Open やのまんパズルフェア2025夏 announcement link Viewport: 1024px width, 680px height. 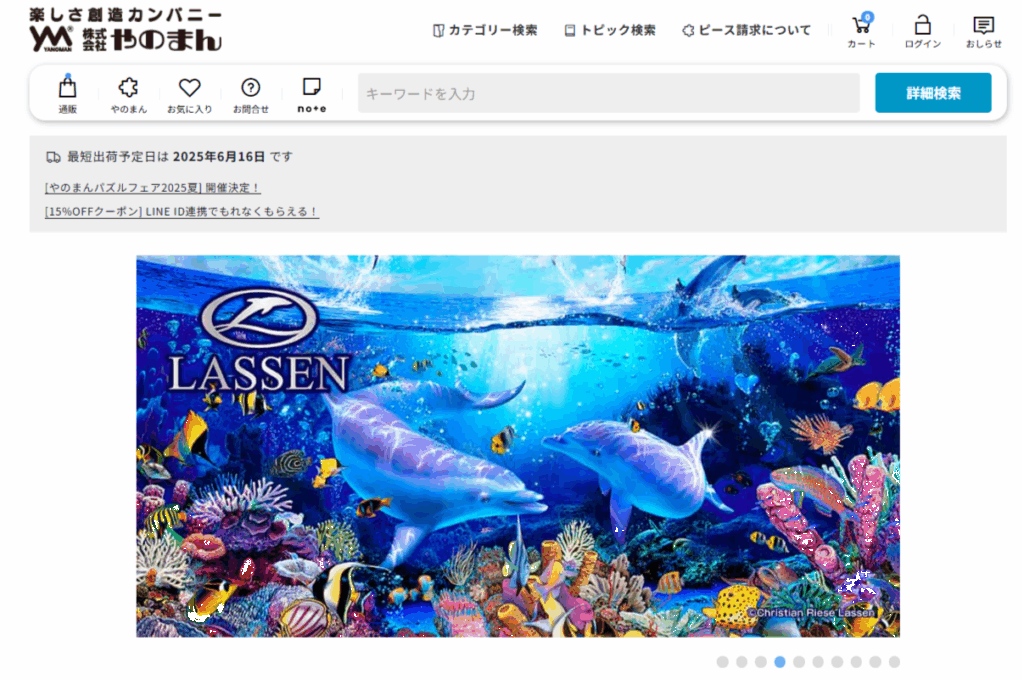(153, 188)
